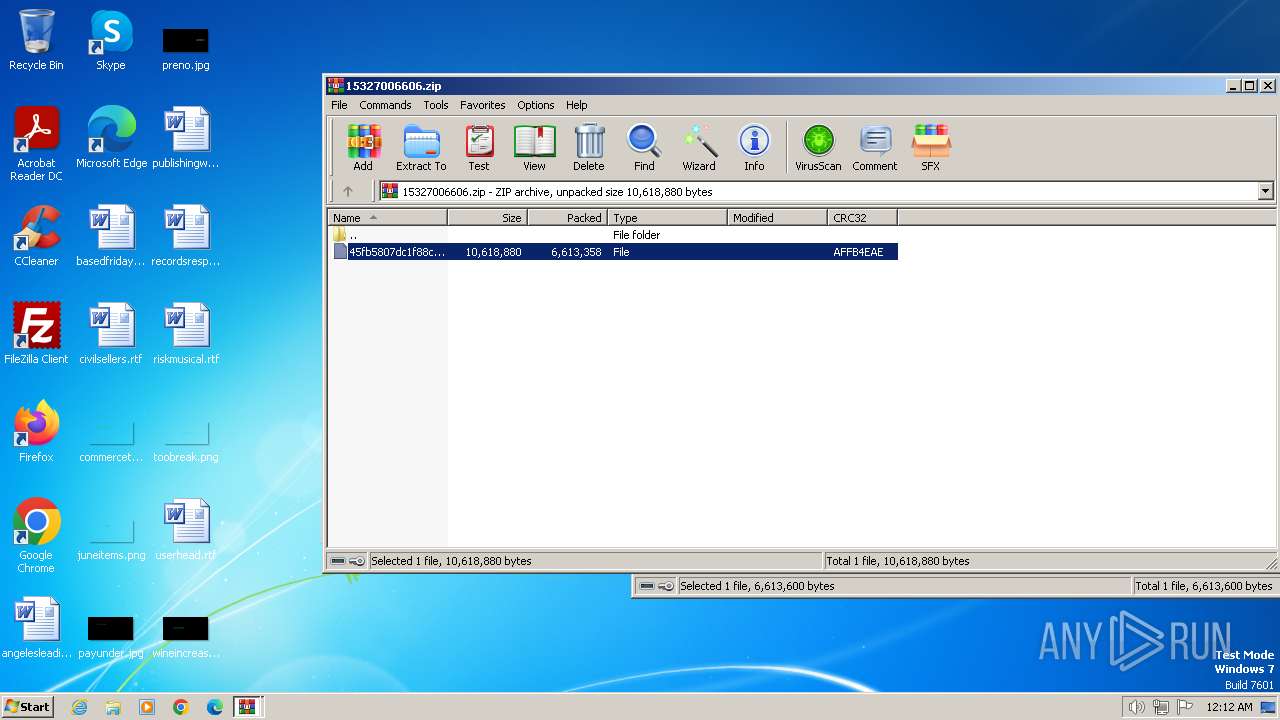Go up one folder level arrow
Image resolution: width=1280 pixels, height=720 pixels.
coord(348,191)
